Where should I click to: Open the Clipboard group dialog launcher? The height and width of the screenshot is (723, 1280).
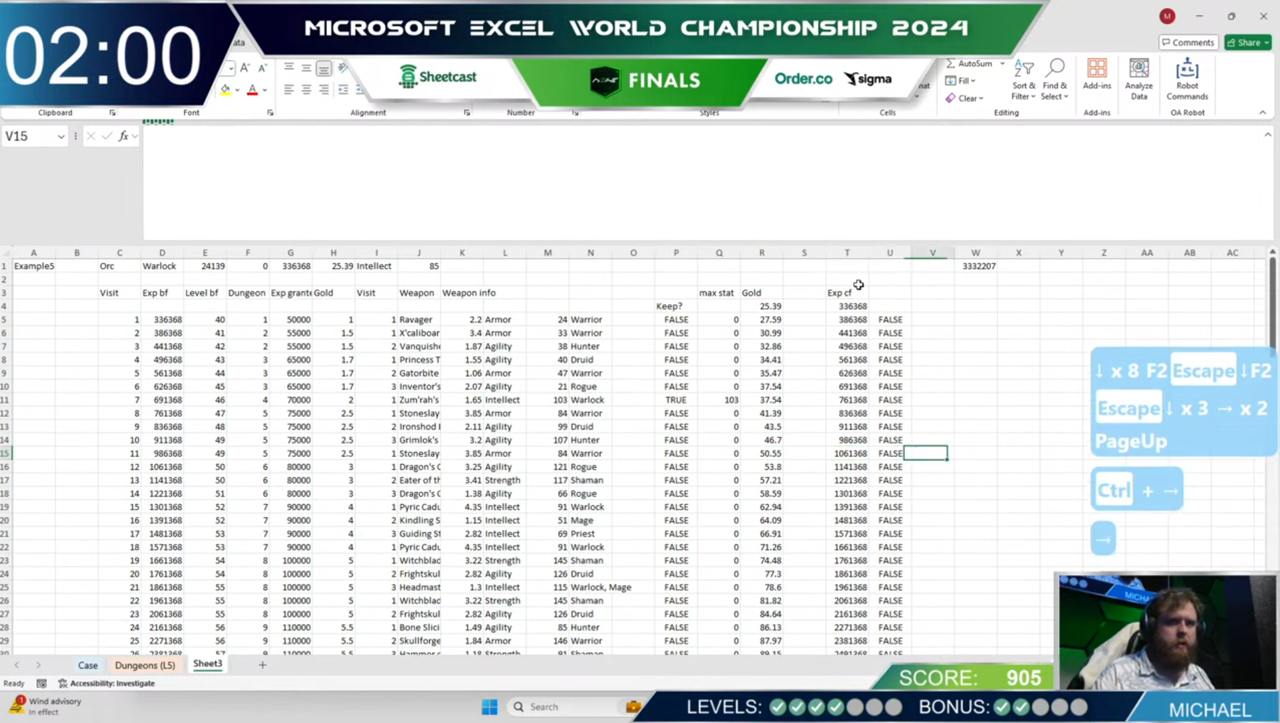pos(112,113)
